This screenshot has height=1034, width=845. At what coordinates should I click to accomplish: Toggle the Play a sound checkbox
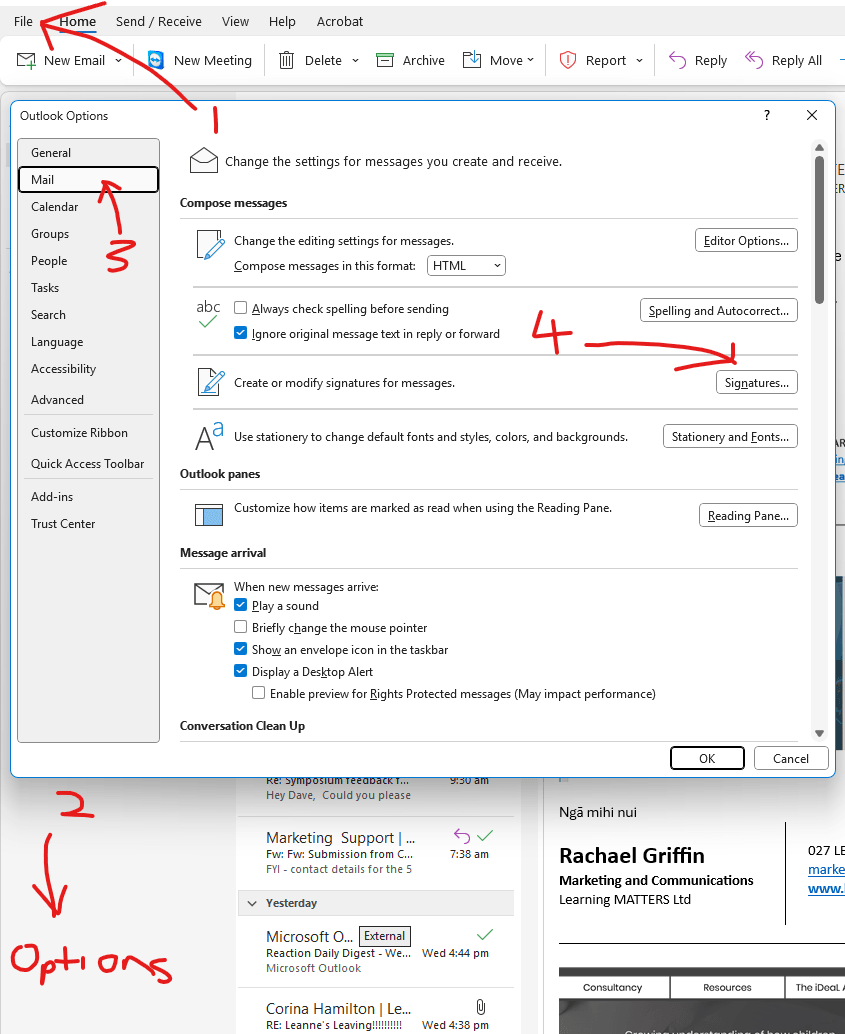tap(241, 605)
